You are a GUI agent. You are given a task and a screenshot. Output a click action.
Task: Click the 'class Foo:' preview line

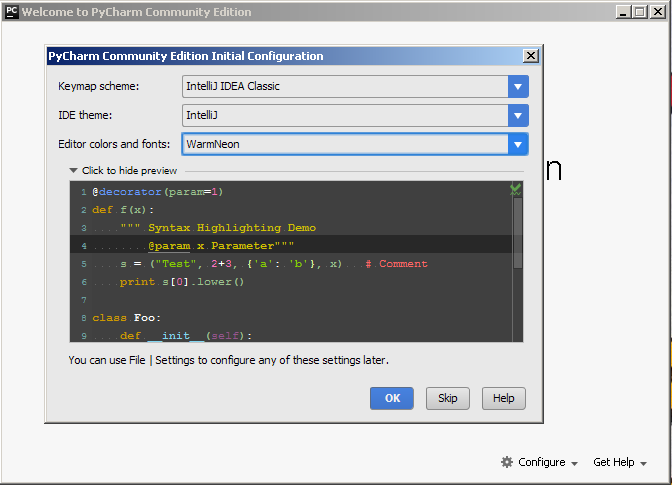(x=126, y=318)
